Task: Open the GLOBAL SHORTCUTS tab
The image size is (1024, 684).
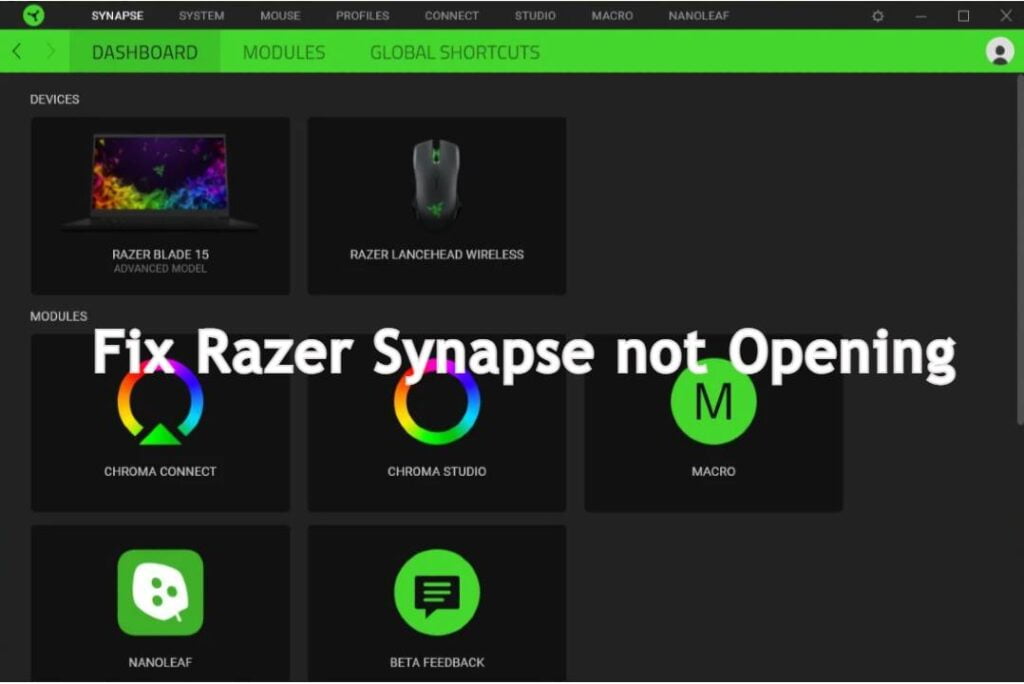Action: tap(454, 52)
